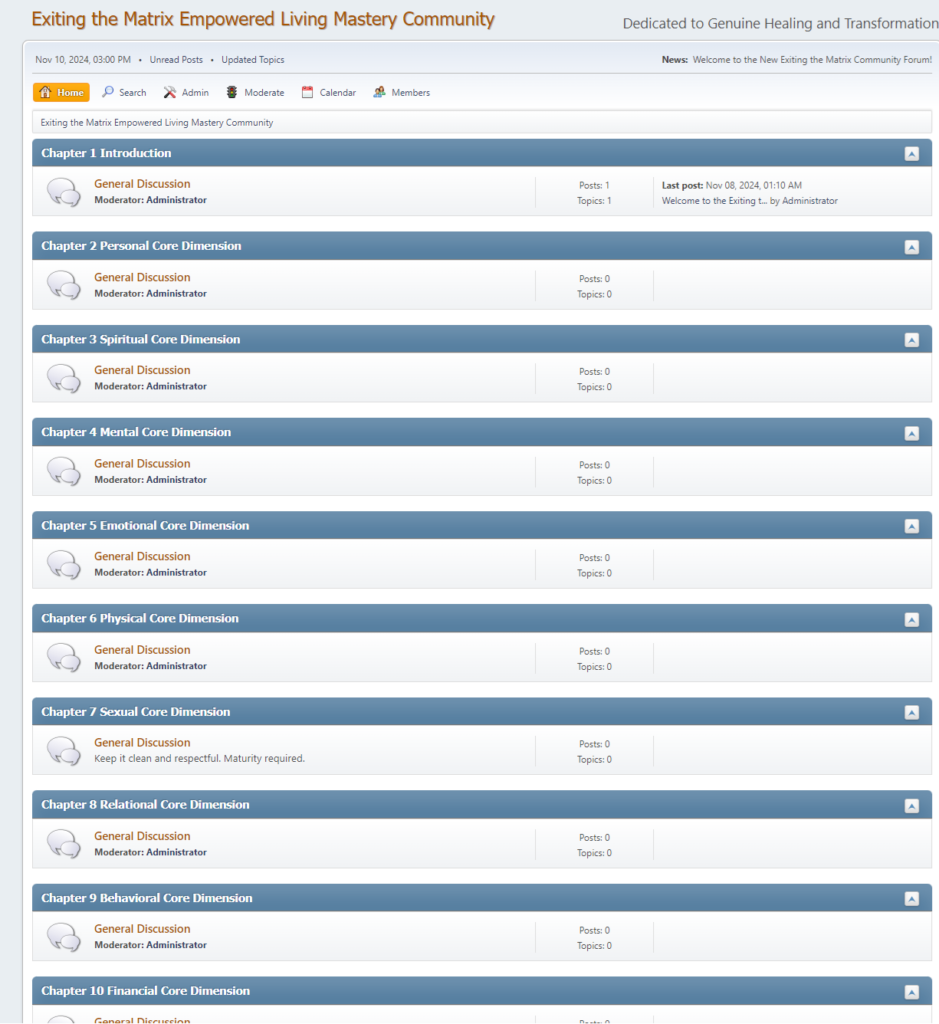
Task: Click the breadcrumb community name
Action: pyautogui.click(x=157, y=123)
